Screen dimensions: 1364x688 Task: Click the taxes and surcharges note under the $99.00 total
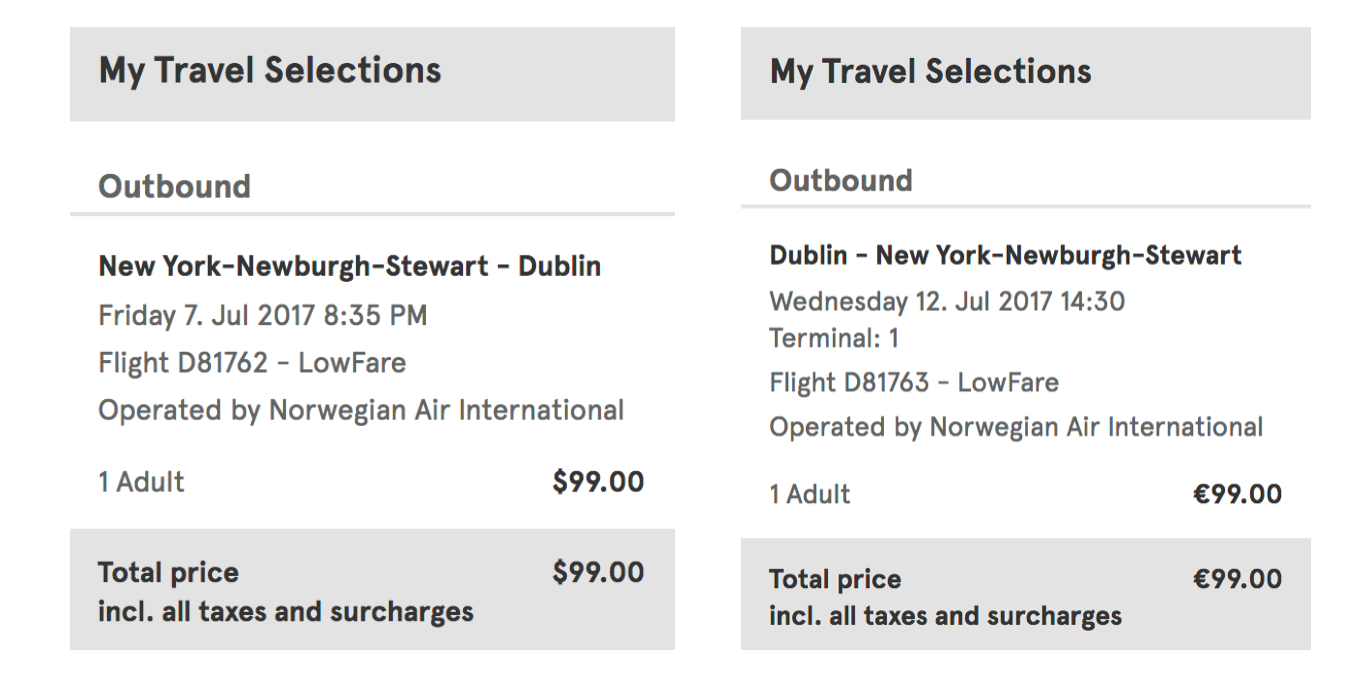pos(285,611)
